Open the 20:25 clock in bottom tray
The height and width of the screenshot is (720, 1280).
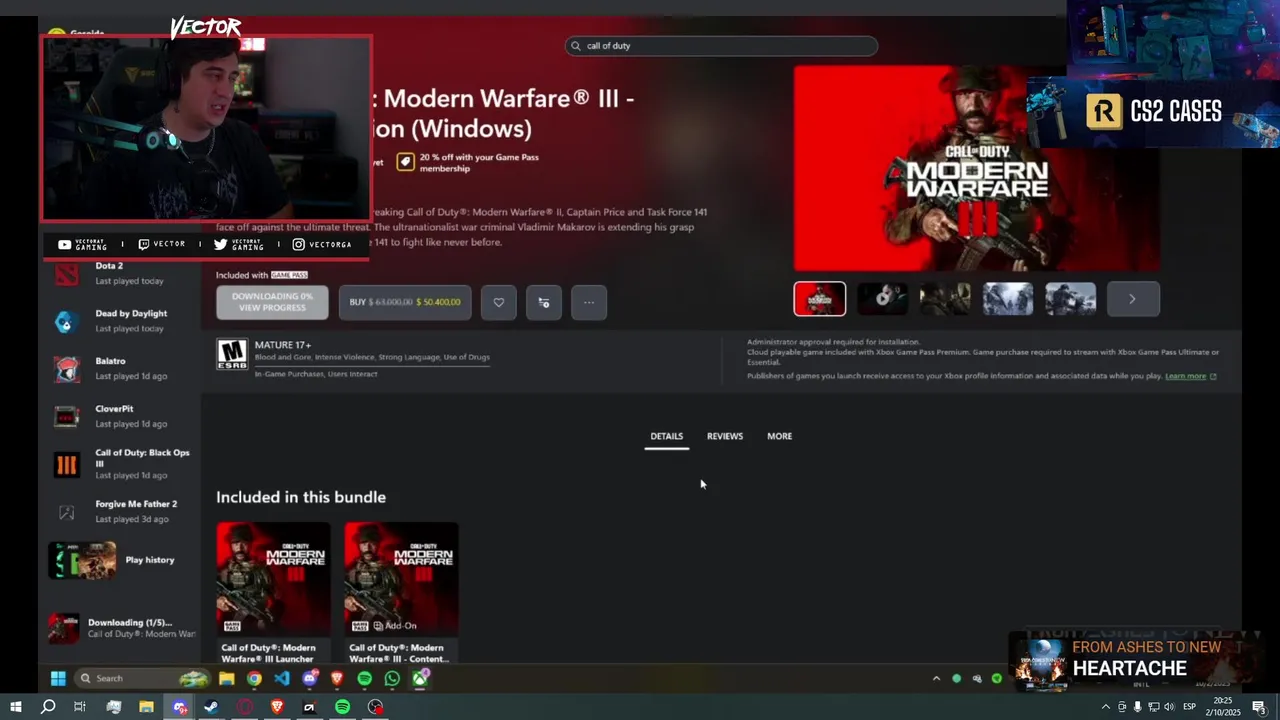pyautogui.click(x=1224, y=707)
